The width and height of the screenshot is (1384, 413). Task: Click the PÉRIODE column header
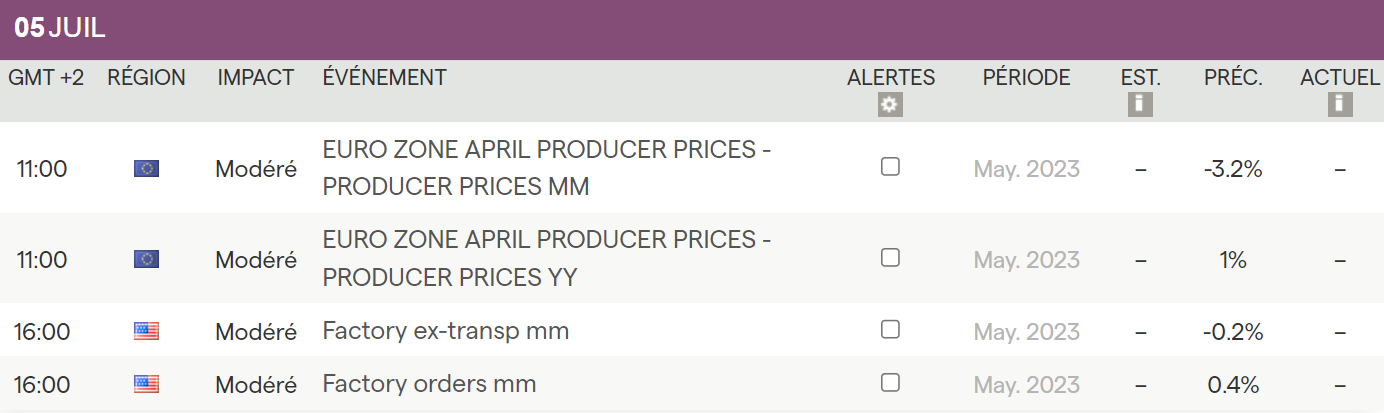tap(1026, 78)
